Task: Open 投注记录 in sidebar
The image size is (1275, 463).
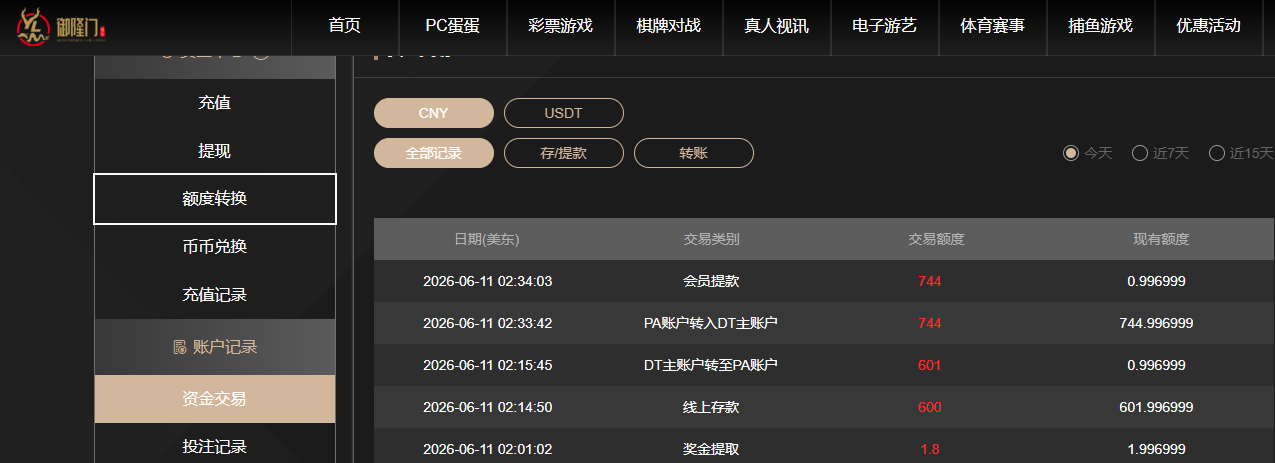Action: point(215,446)
